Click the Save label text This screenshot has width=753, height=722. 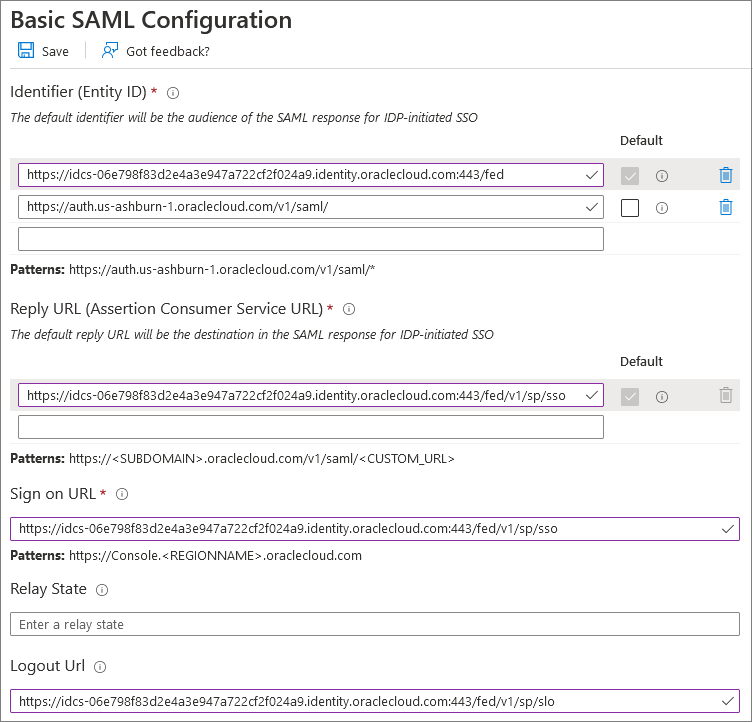point(55,51)
